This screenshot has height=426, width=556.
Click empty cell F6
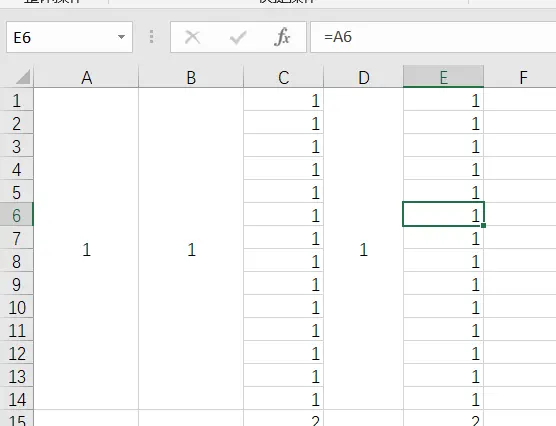point(520,215)
